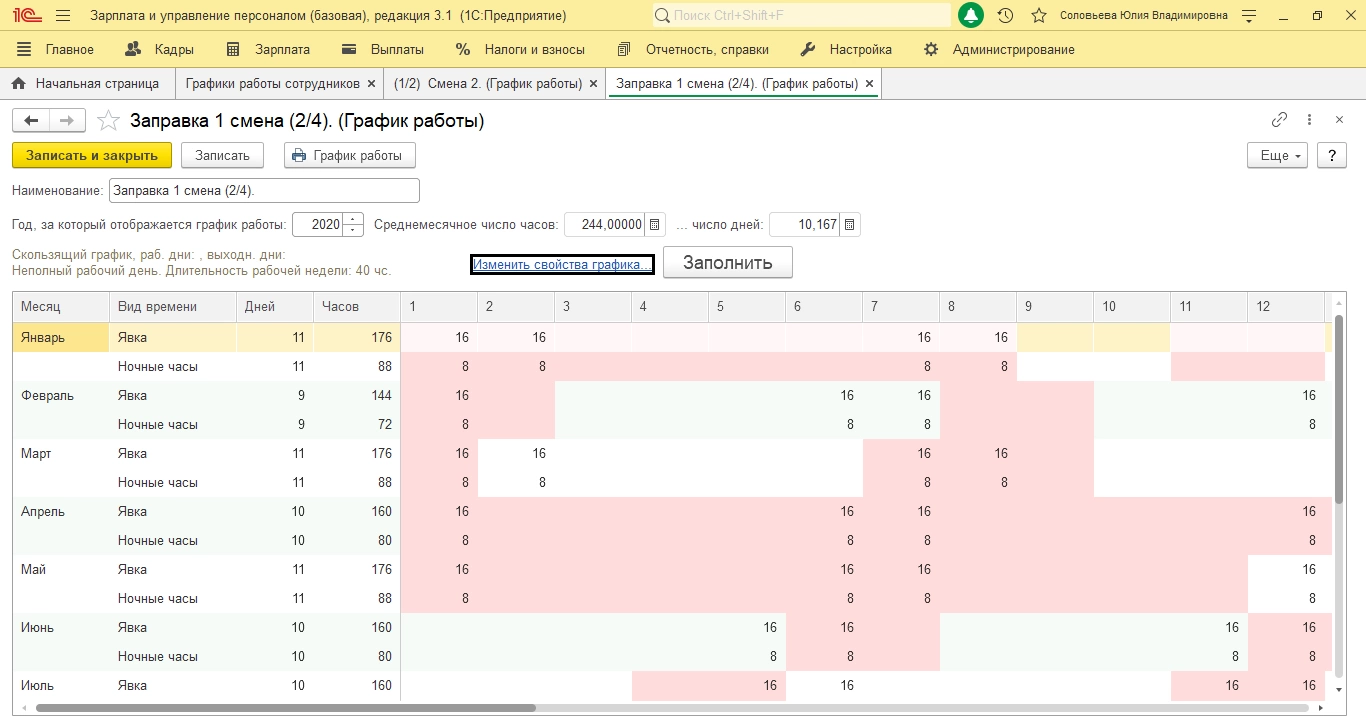Click the Вид времени column header
Screen dimensions: 1366x728
[173, 307]
